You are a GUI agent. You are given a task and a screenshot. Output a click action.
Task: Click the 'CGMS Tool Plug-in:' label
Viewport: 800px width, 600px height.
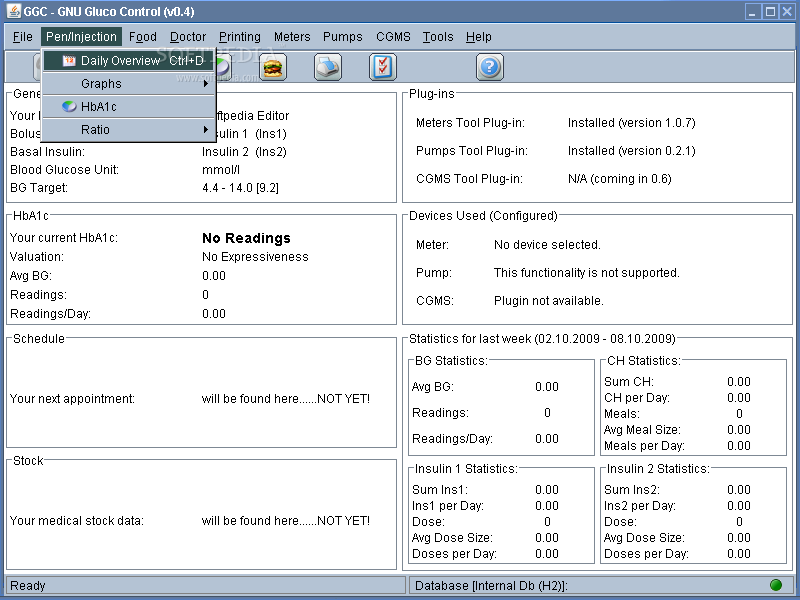[x=469, y=179]
